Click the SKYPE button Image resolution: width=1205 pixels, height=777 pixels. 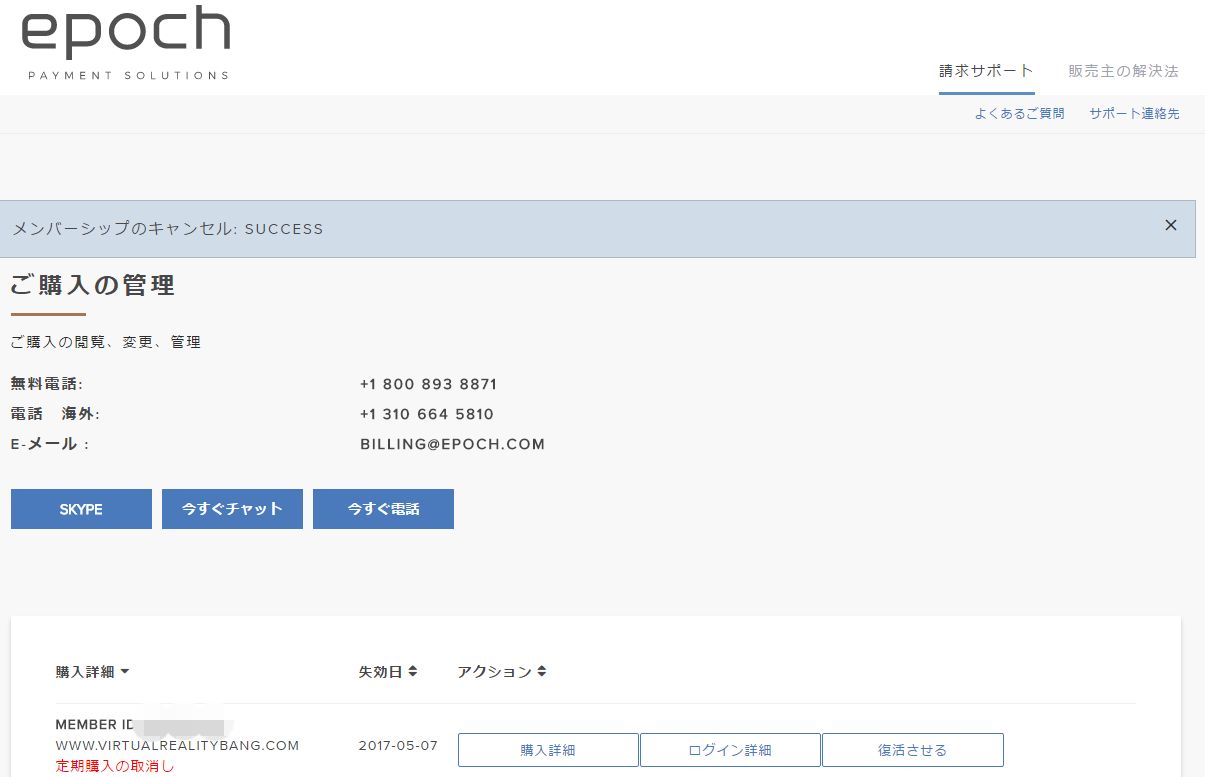(81, 509)
